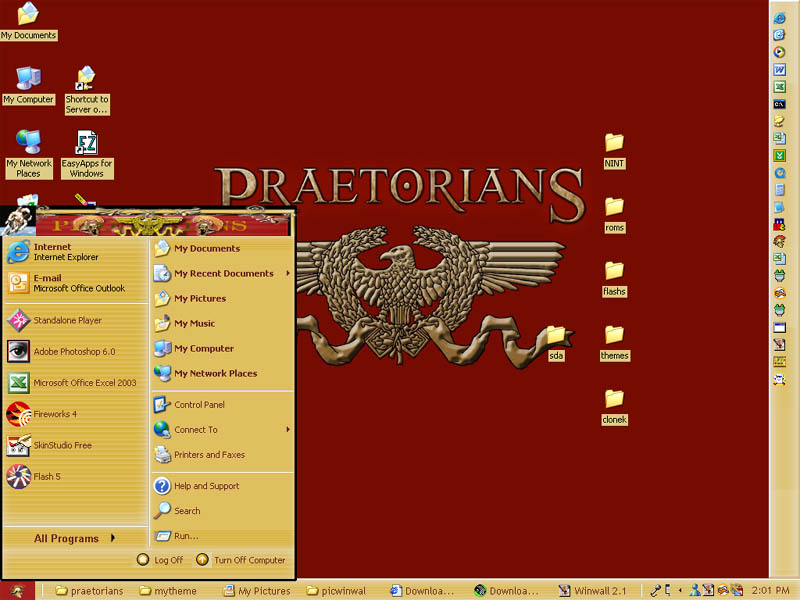The width and height of the screenshot is (800, 600).
Task: Switch to the mytheme taskbar button
Action: 168,591
